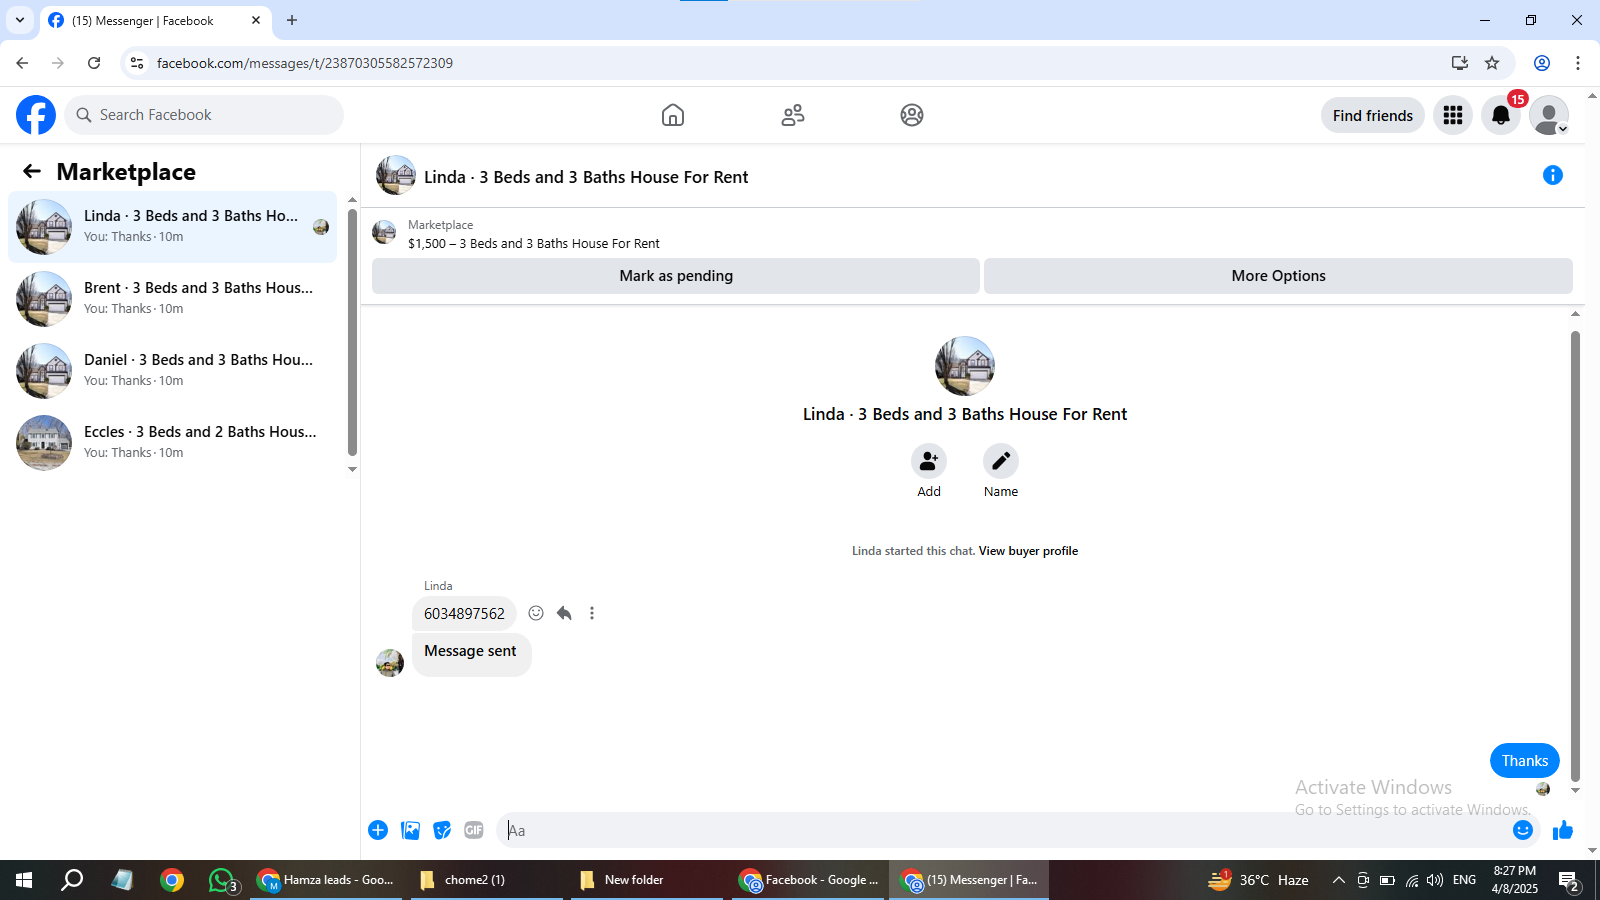Open the Facebook menu grid icon

(1453, 115)
